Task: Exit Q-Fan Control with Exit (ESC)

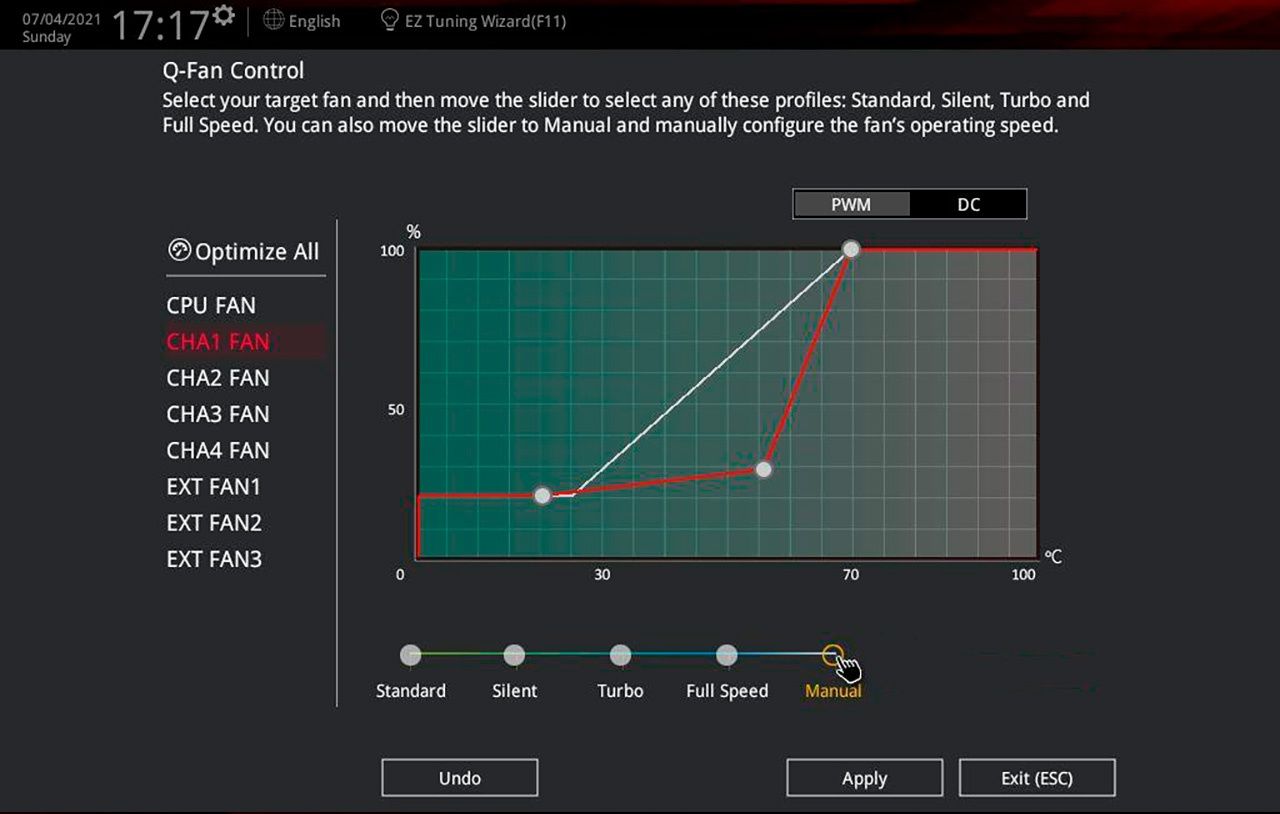Action: 1036,777
